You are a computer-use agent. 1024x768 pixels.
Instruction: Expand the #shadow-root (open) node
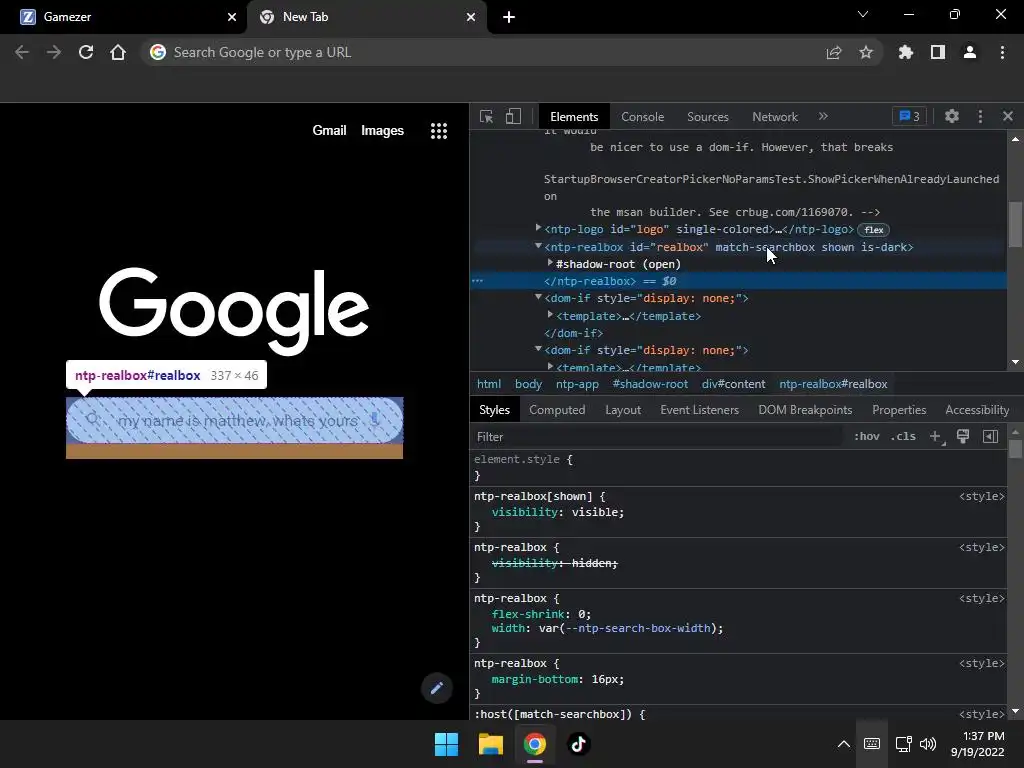point(550,263)
